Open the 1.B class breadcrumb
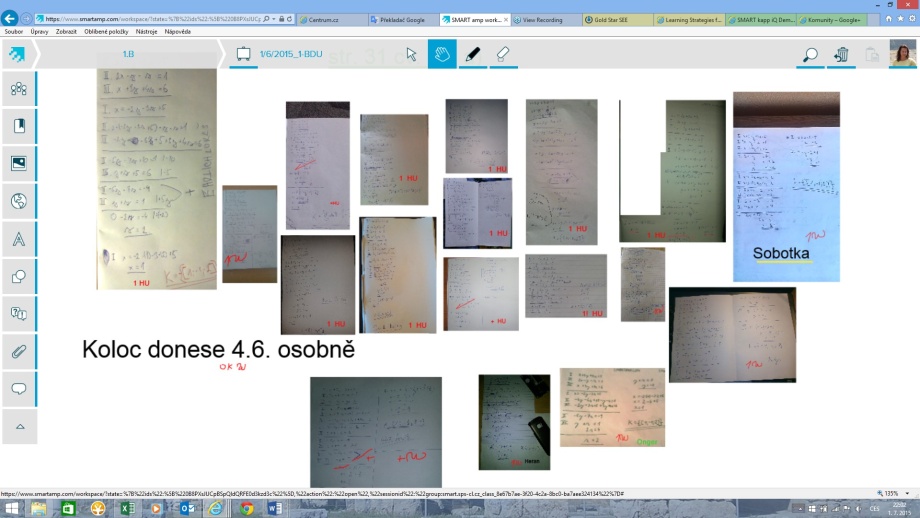 click(x=128, y=54)
